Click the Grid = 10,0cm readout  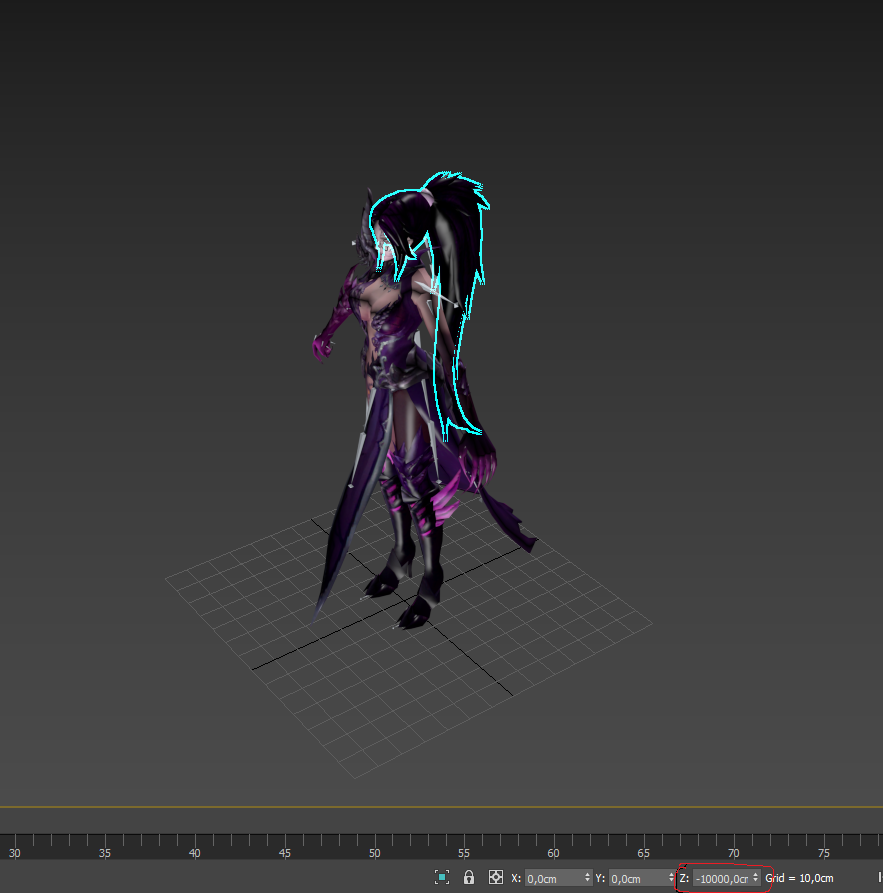(x=799, y=878)
